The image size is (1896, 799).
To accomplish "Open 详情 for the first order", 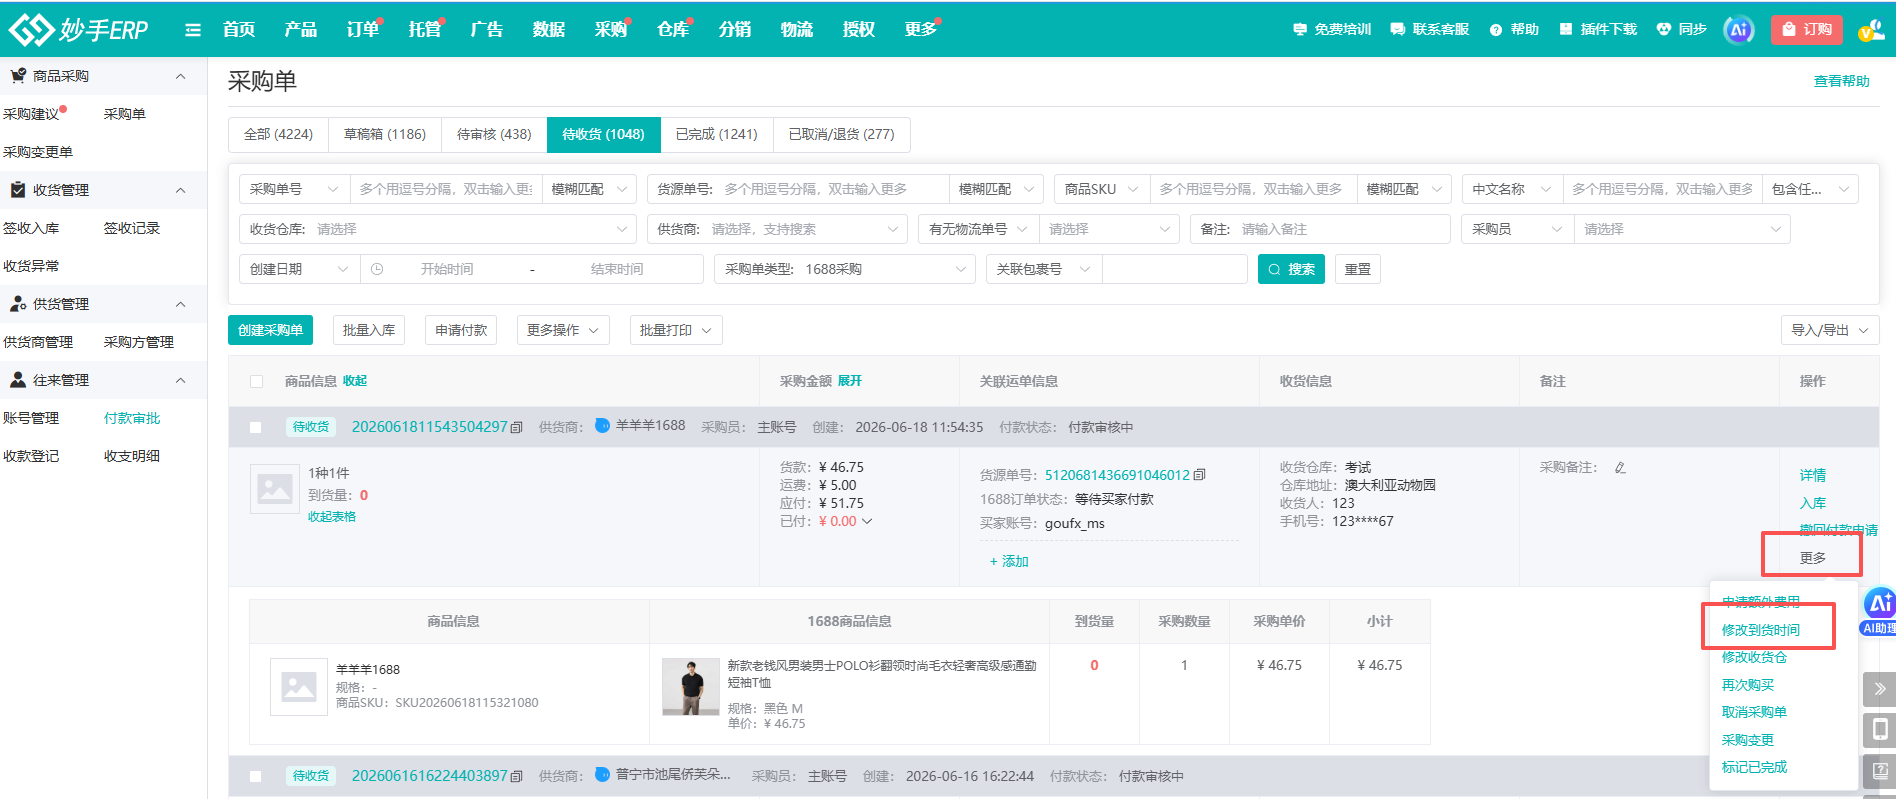I will [x=1813, y=475].
